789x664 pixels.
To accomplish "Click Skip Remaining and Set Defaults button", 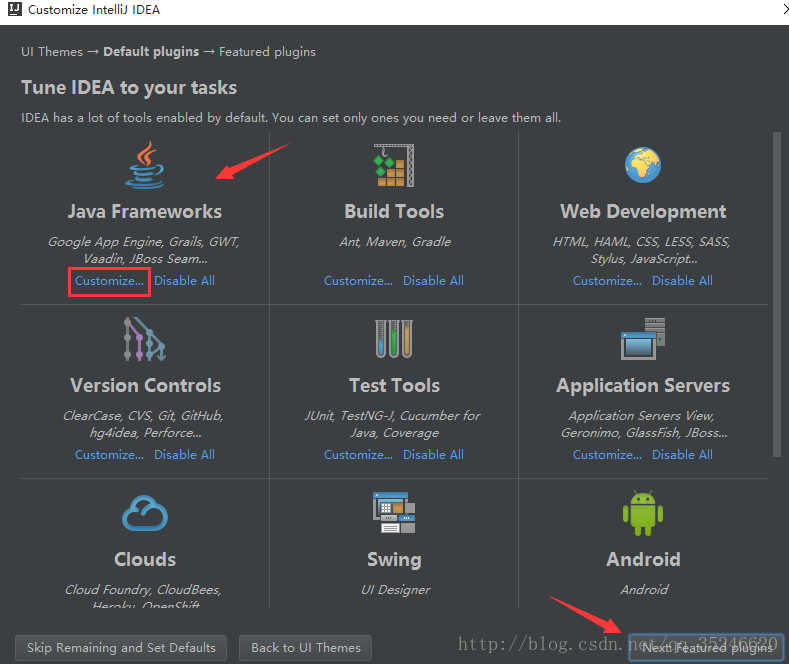I will [x=121, y=647].
